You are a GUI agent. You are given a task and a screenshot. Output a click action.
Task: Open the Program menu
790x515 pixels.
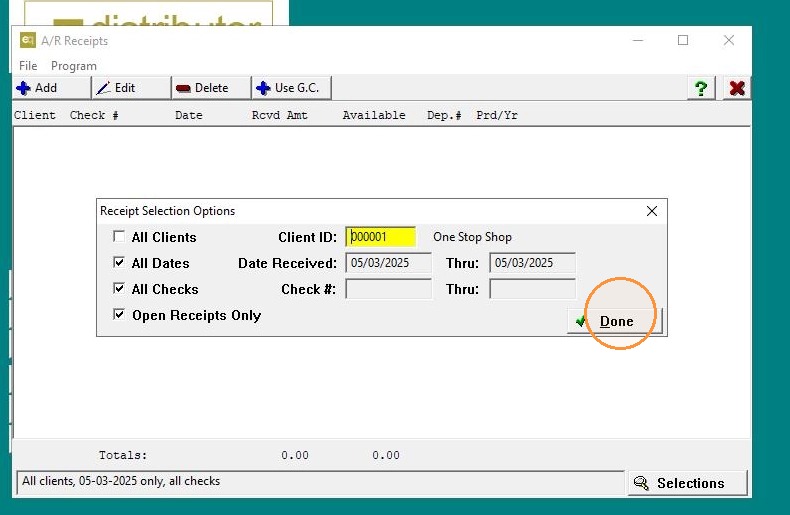coord(74,66)
